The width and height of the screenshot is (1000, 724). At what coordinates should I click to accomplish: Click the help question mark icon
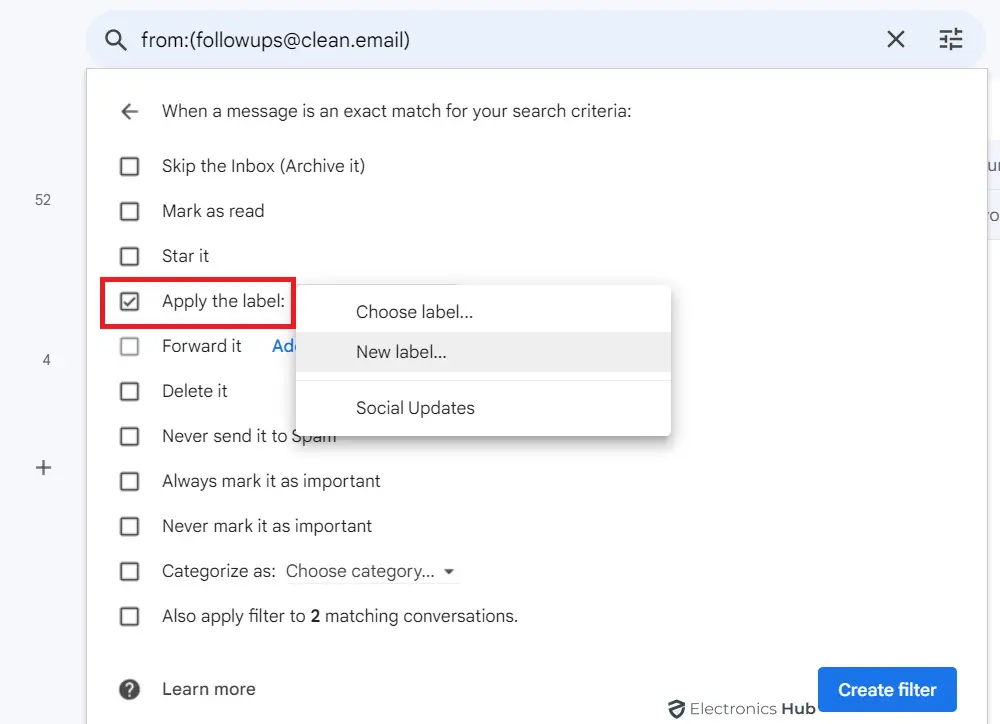pos(129,689)
